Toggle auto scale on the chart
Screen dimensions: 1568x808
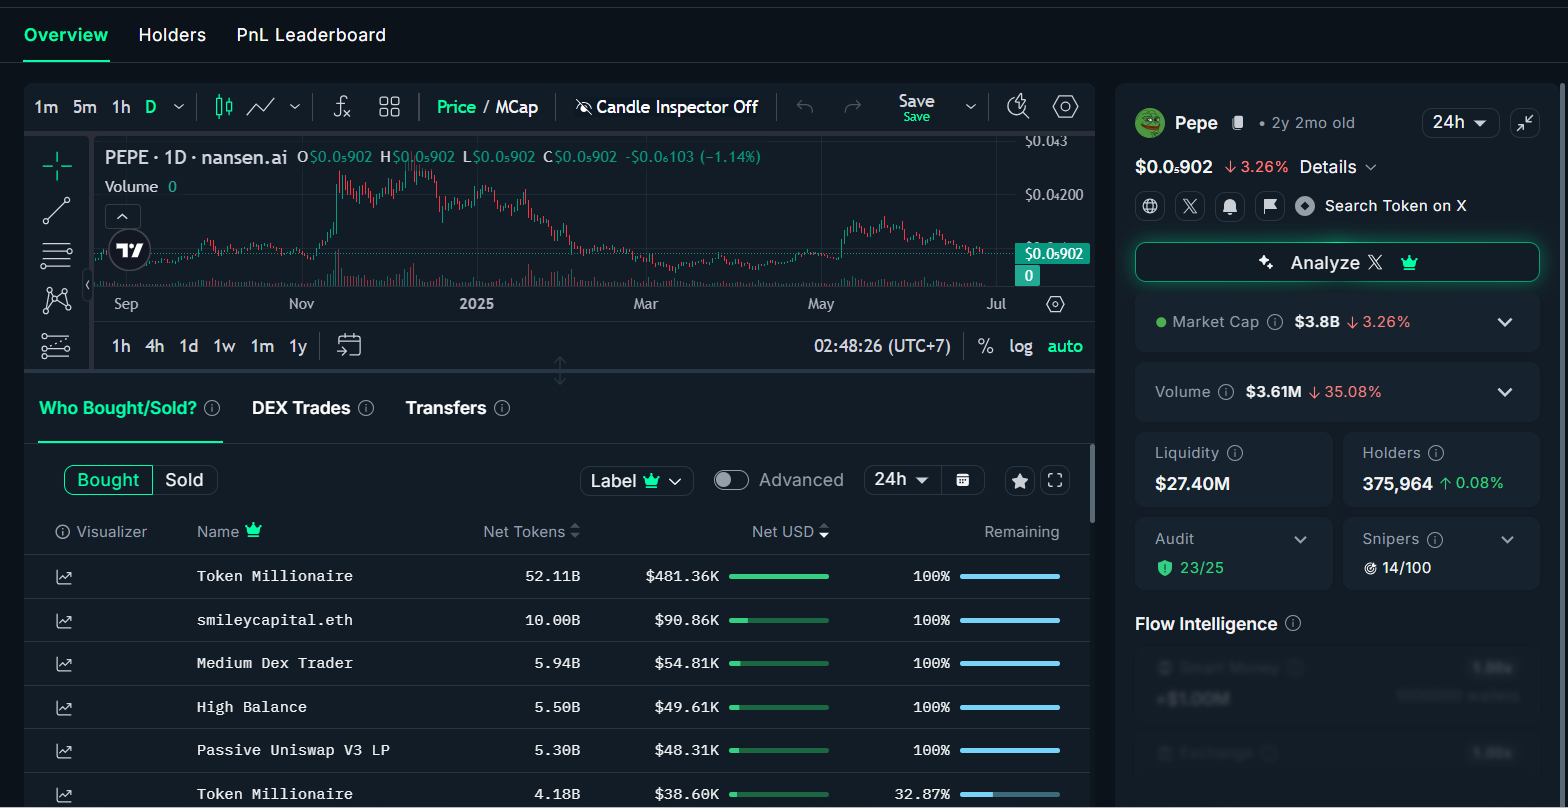pyautogui.click(x=1065, y=346)
